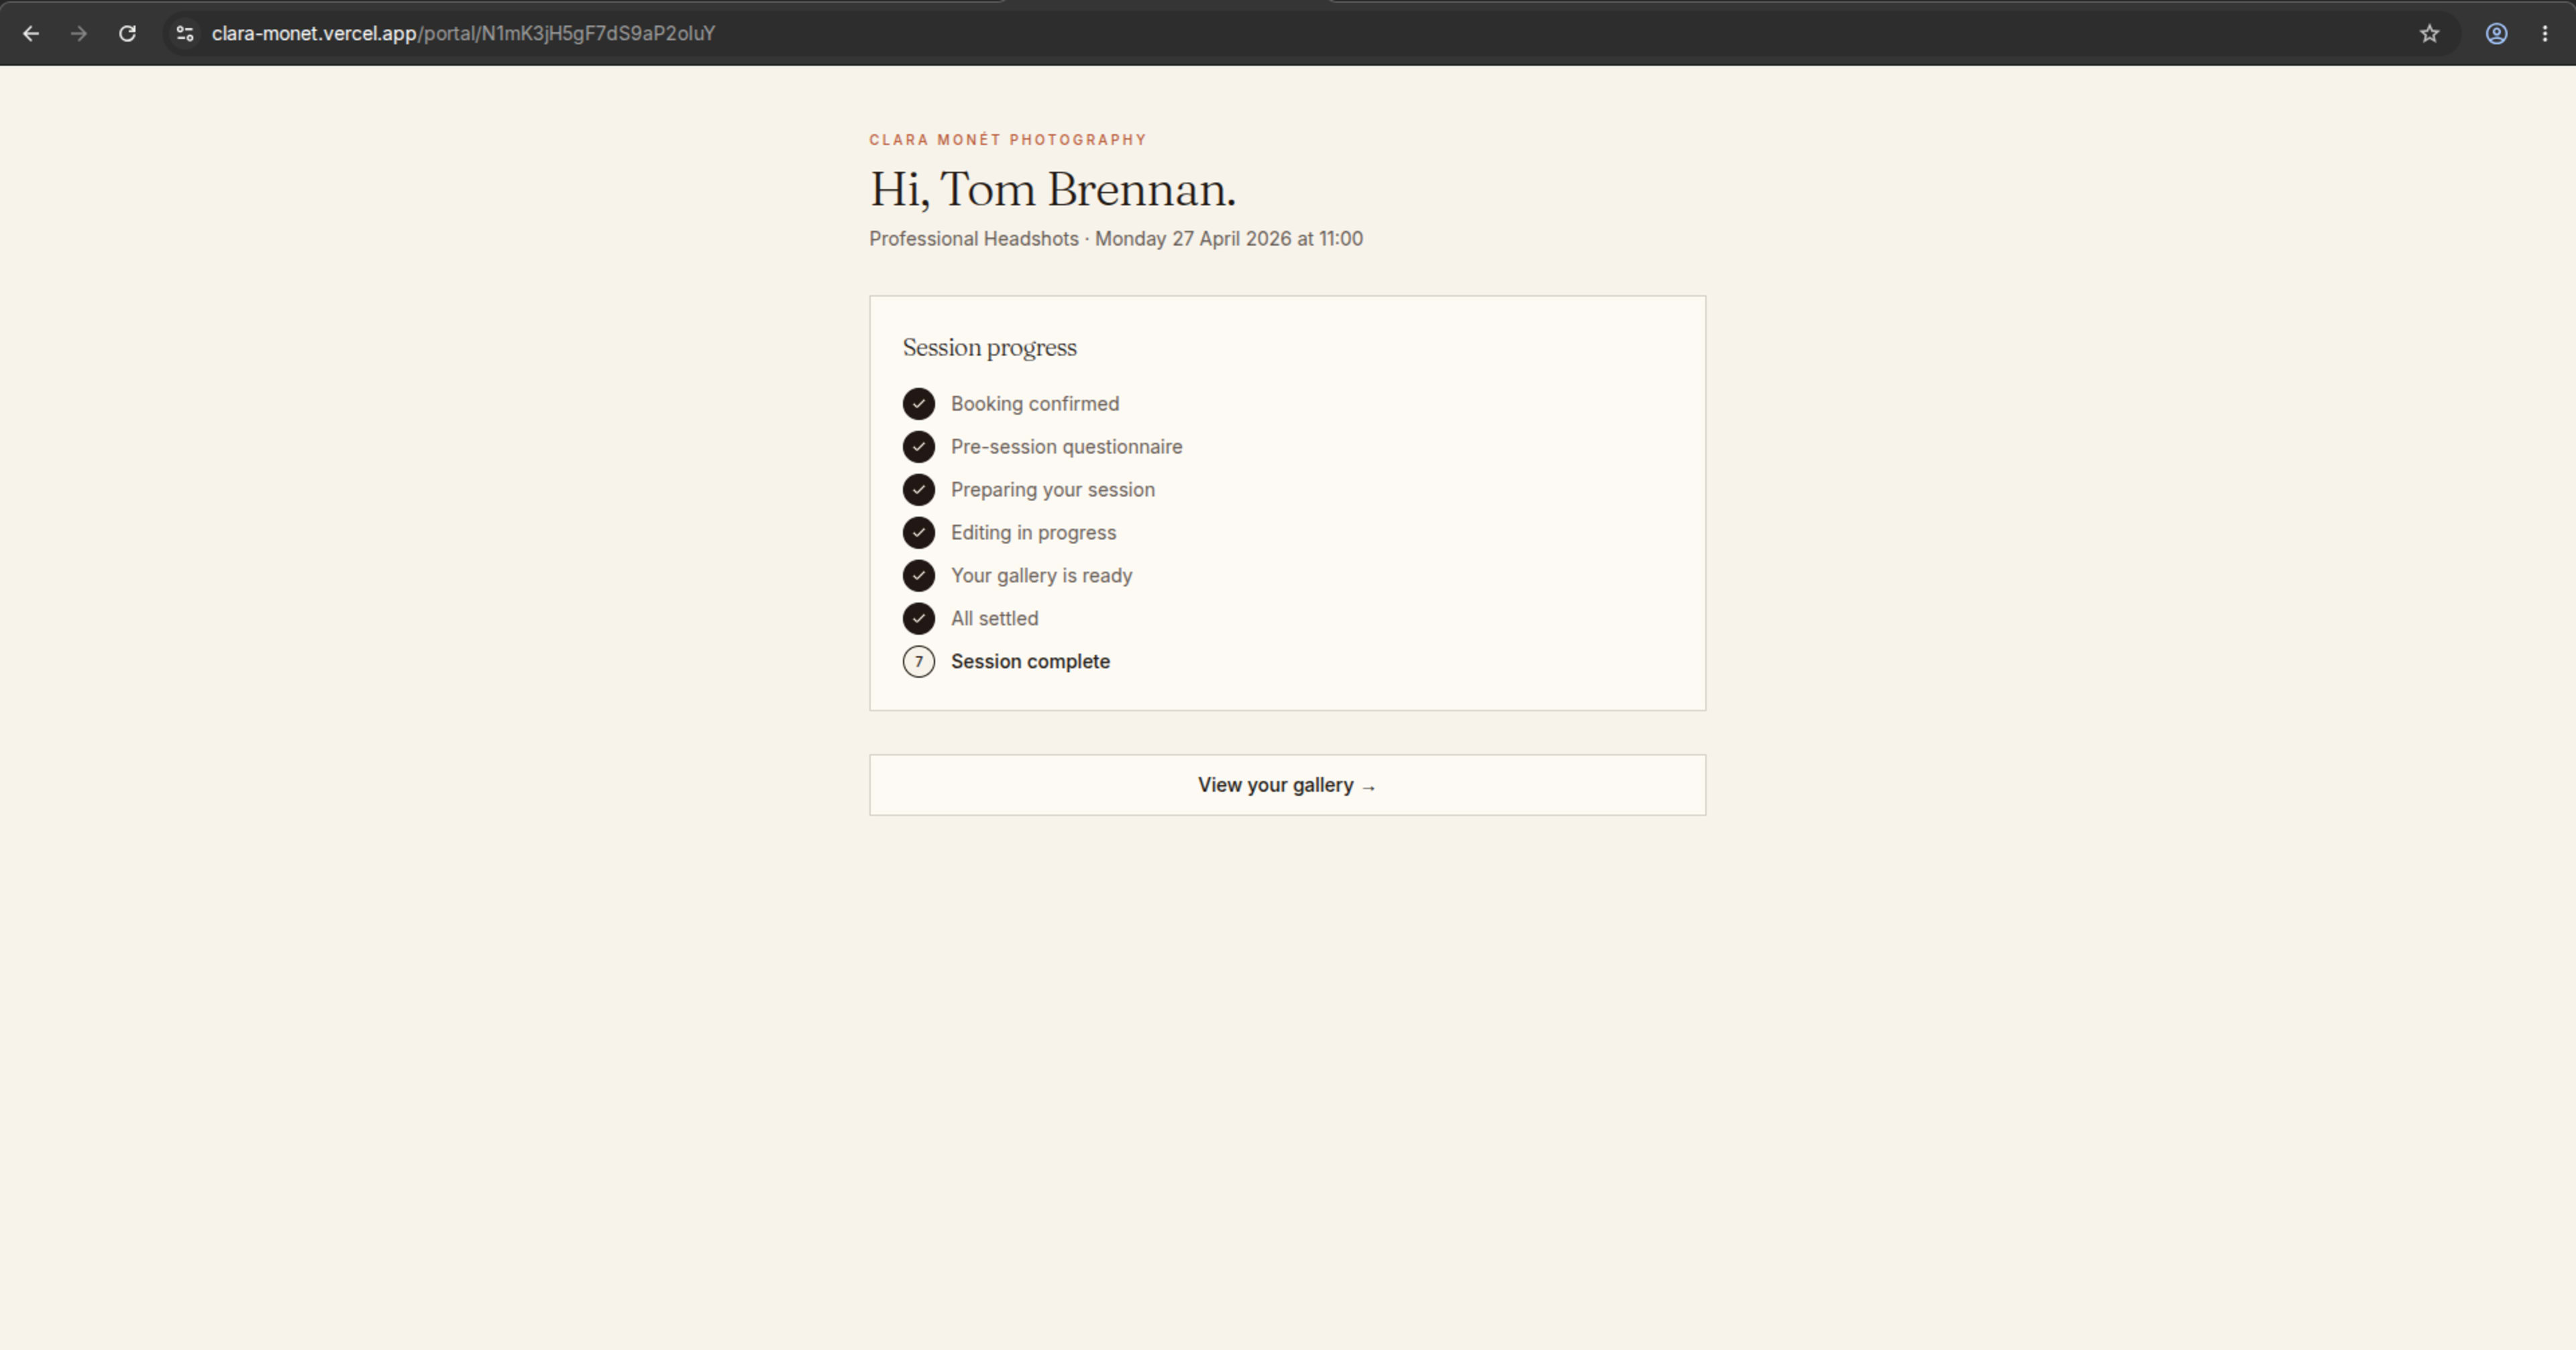Image resolution: width=2576 pixels, height=1350 pixels.
Task: Bookmark this page with the star icon
Action: point(2429,34)
